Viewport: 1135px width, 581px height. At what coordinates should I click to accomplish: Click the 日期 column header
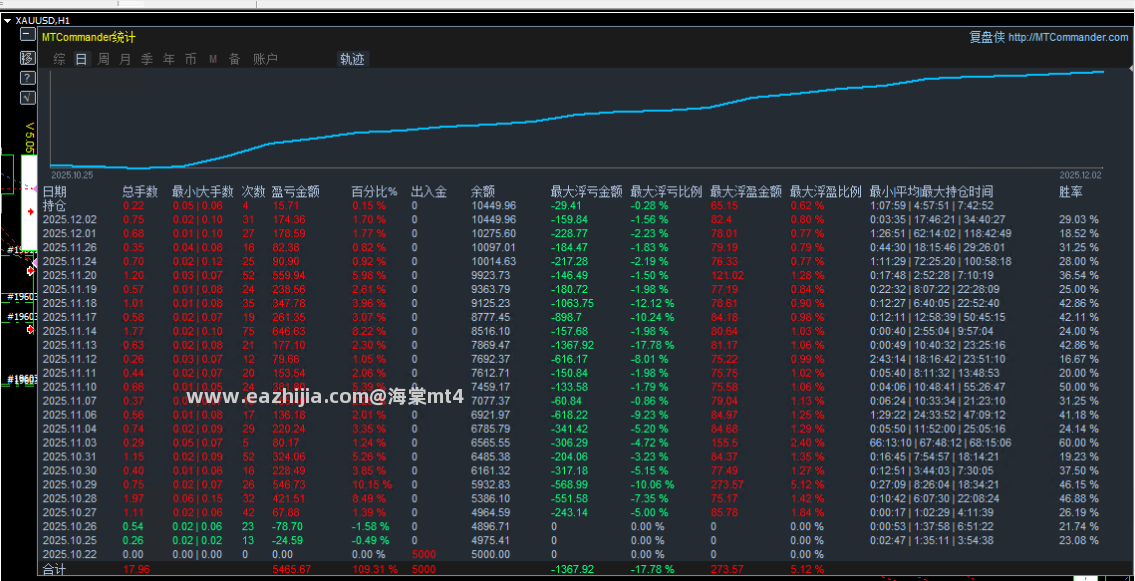(x=54, y=192)
